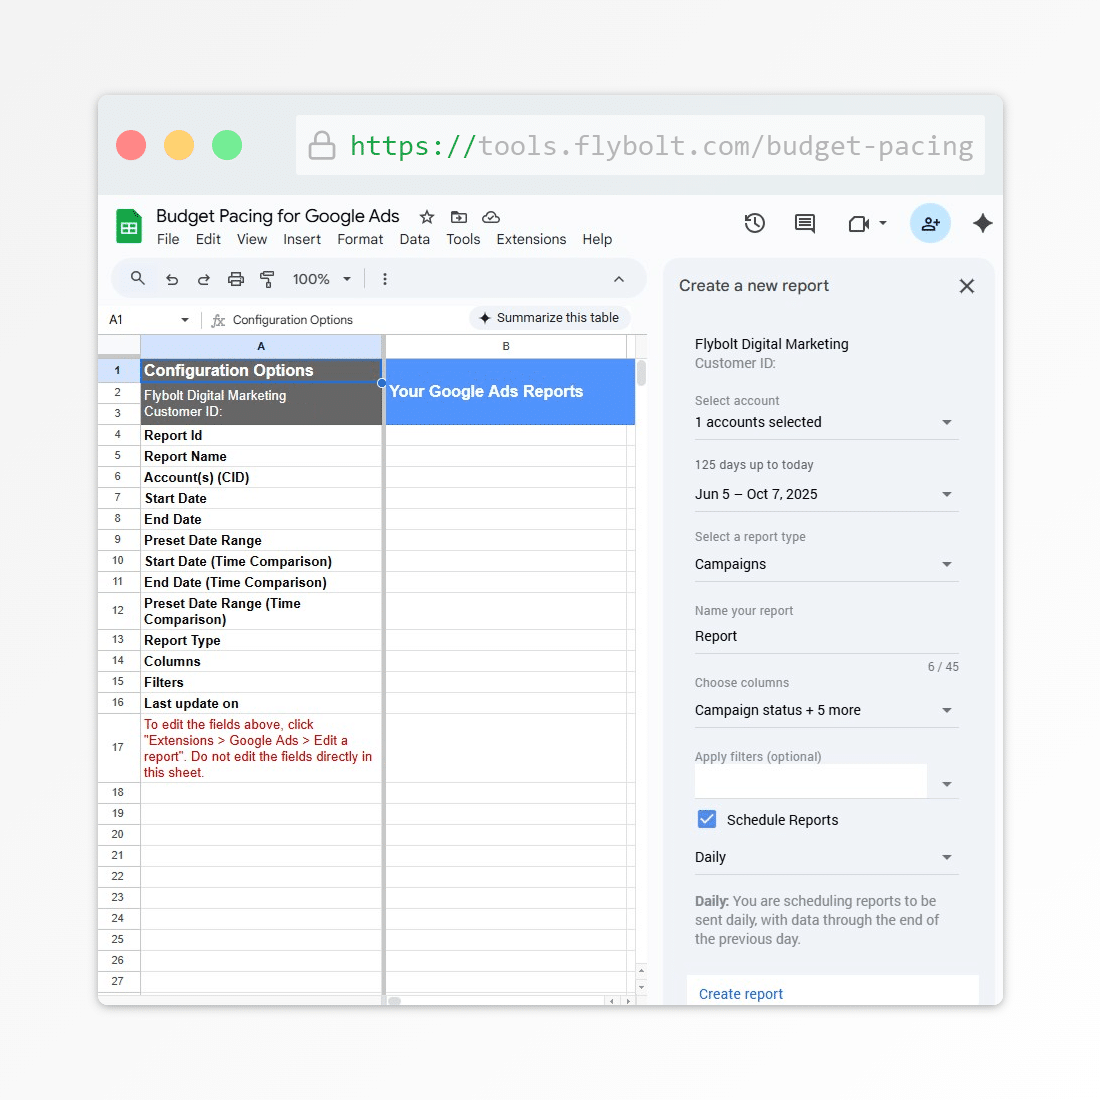Star the Budget Pacing document
The height and width of the screenshot is (1100, 1100).
coord(427,217)
